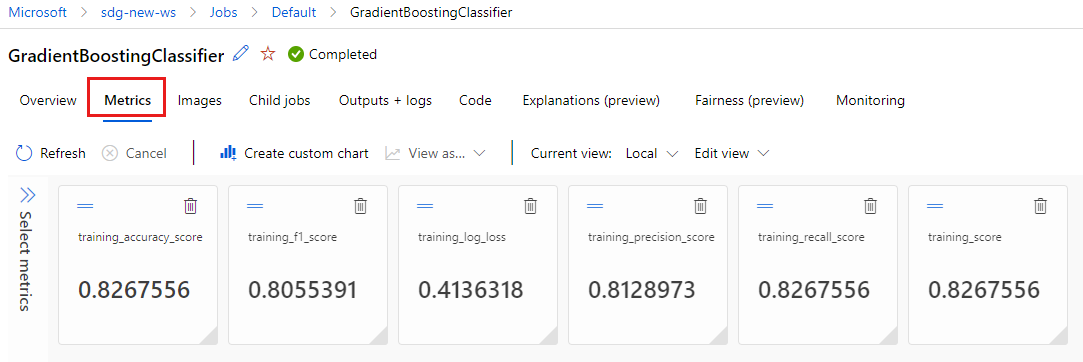Image resolution: width=1083 pixels, height=362 pixels.
Task: Switch to the Overview tab
Action: click(48, 100)
